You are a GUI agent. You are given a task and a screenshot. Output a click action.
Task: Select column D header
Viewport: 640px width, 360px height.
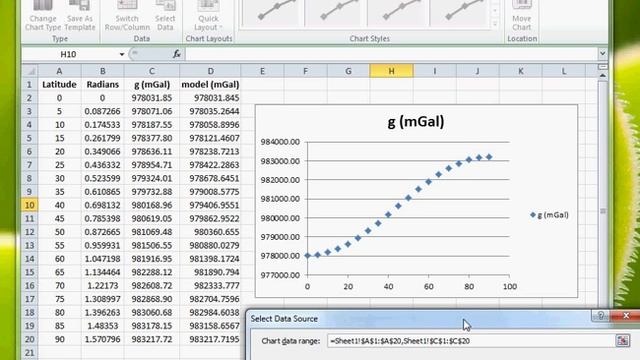point(210,71)
